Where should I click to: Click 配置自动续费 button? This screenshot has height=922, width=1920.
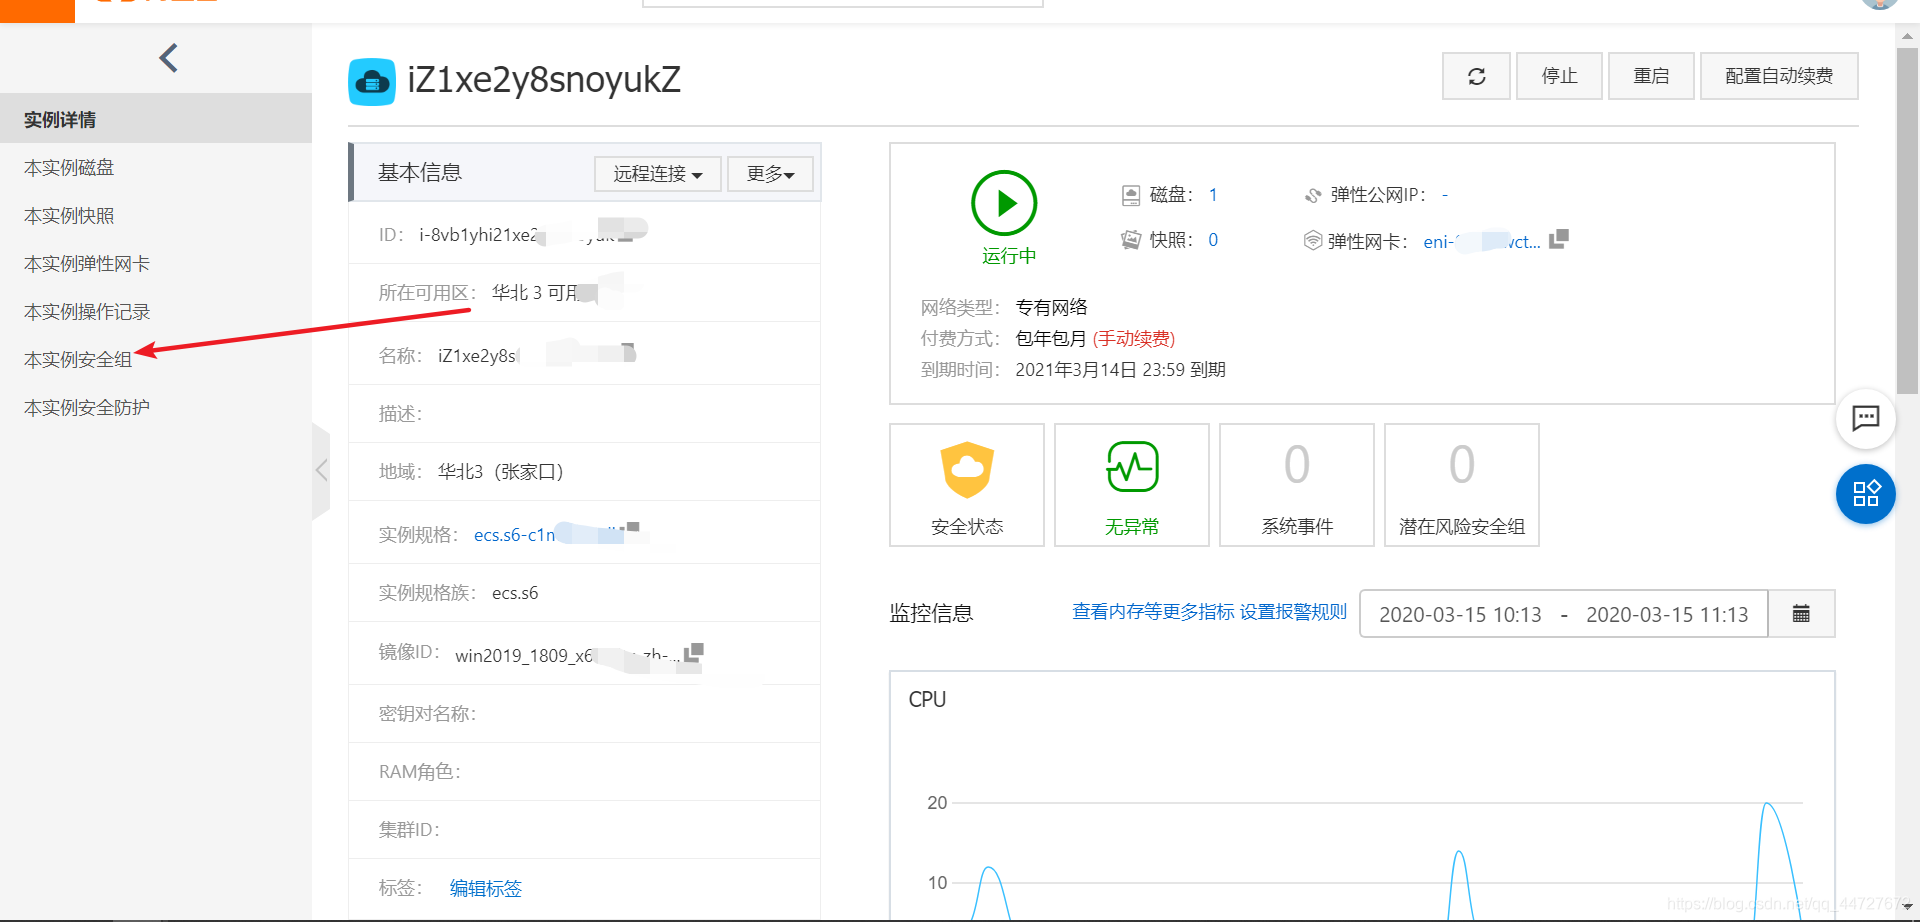click(1779, 76)
